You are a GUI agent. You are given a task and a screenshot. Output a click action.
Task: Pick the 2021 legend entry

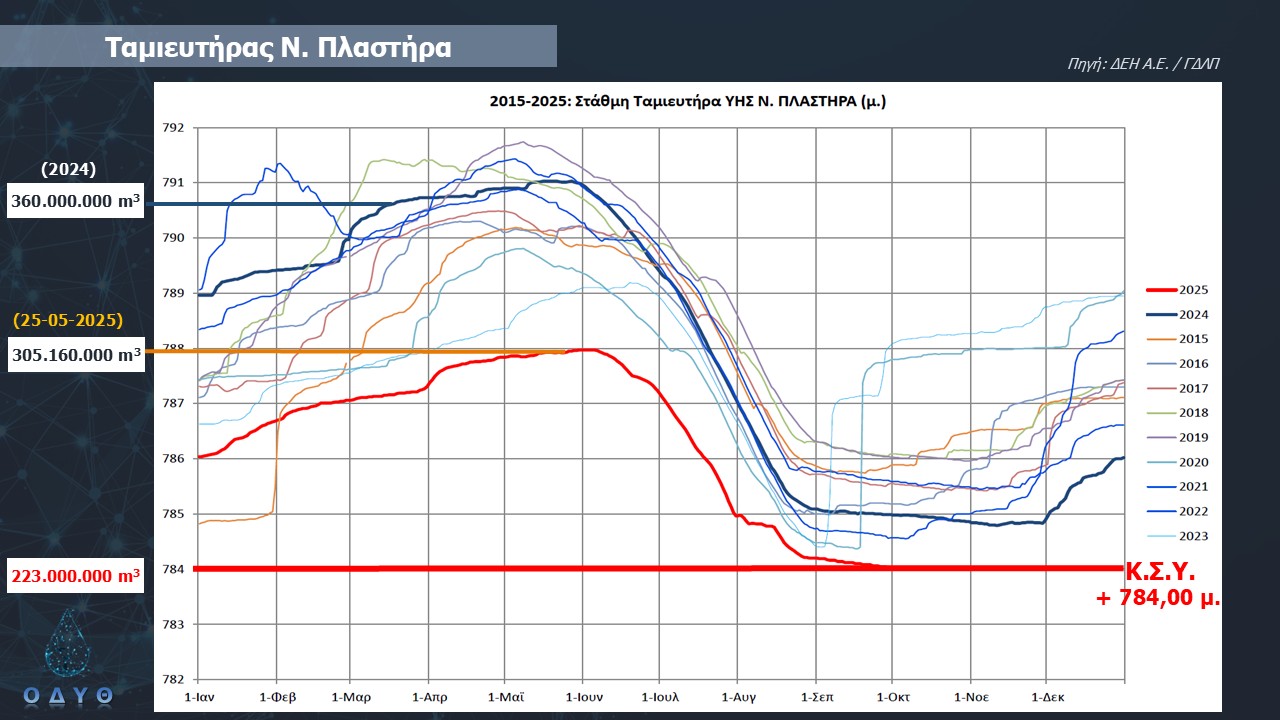coord(1193,487)
